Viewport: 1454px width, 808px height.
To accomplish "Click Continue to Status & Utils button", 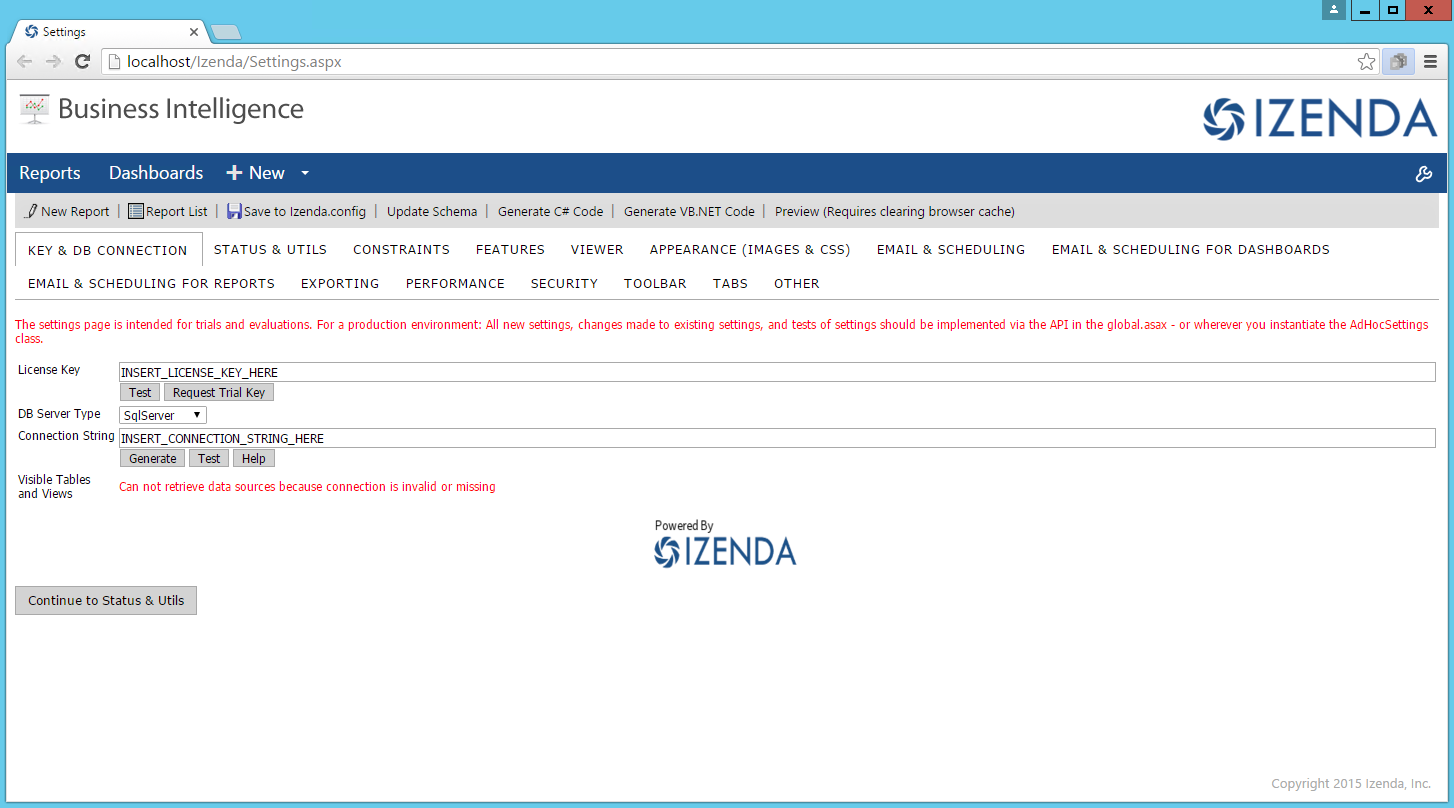I will point(106,600).
